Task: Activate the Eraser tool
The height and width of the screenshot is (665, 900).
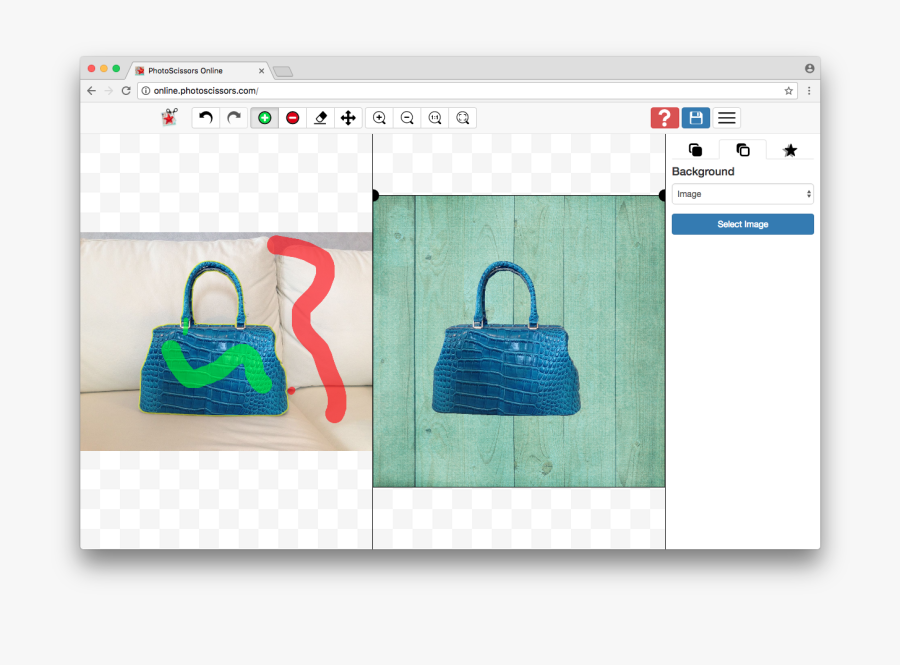Action: (x=320, y=117)
